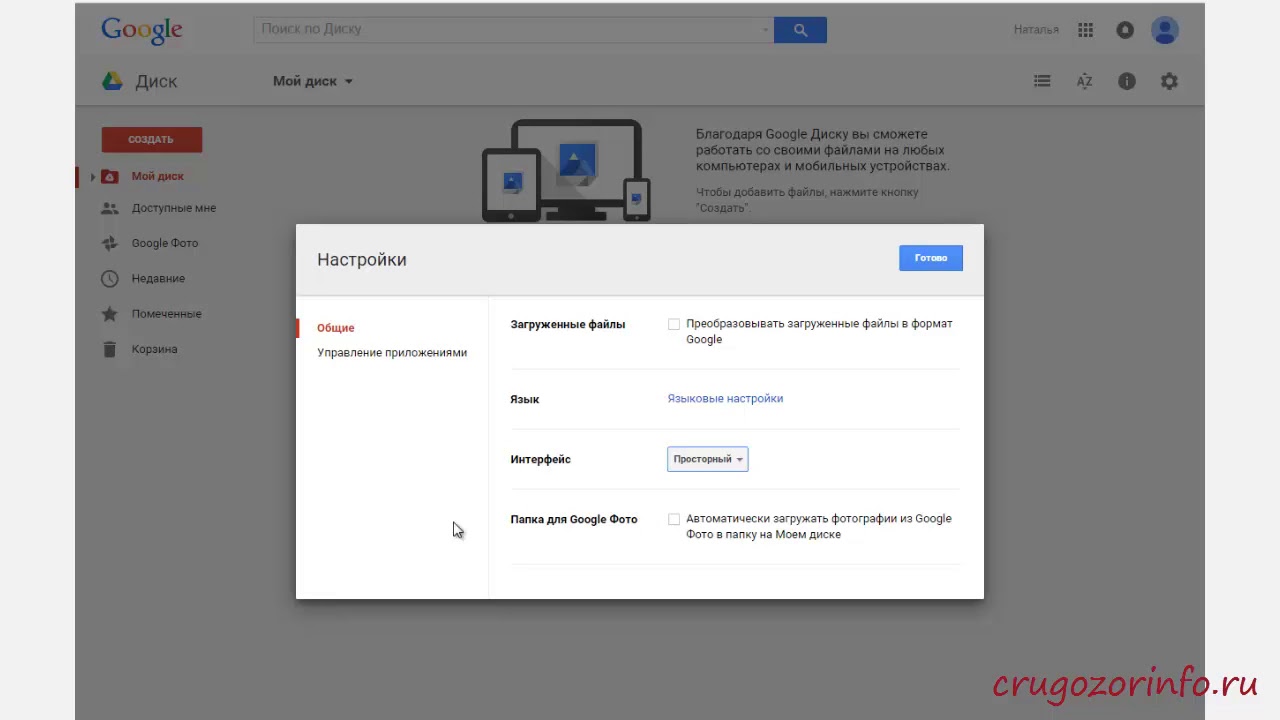Open the Просторный interface density dropdown
The width and height of the screenshot is (1280, 720).
pyautogui.click(x=707, y=459)
